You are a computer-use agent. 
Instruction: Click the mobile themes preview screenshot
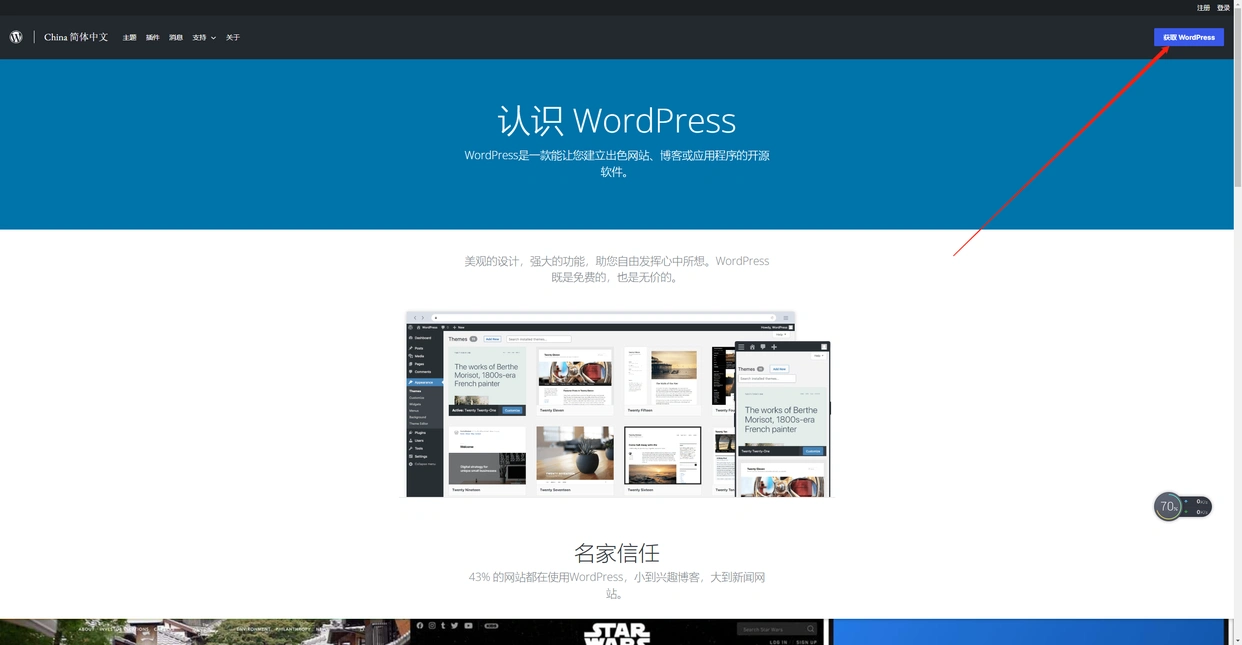782,420
